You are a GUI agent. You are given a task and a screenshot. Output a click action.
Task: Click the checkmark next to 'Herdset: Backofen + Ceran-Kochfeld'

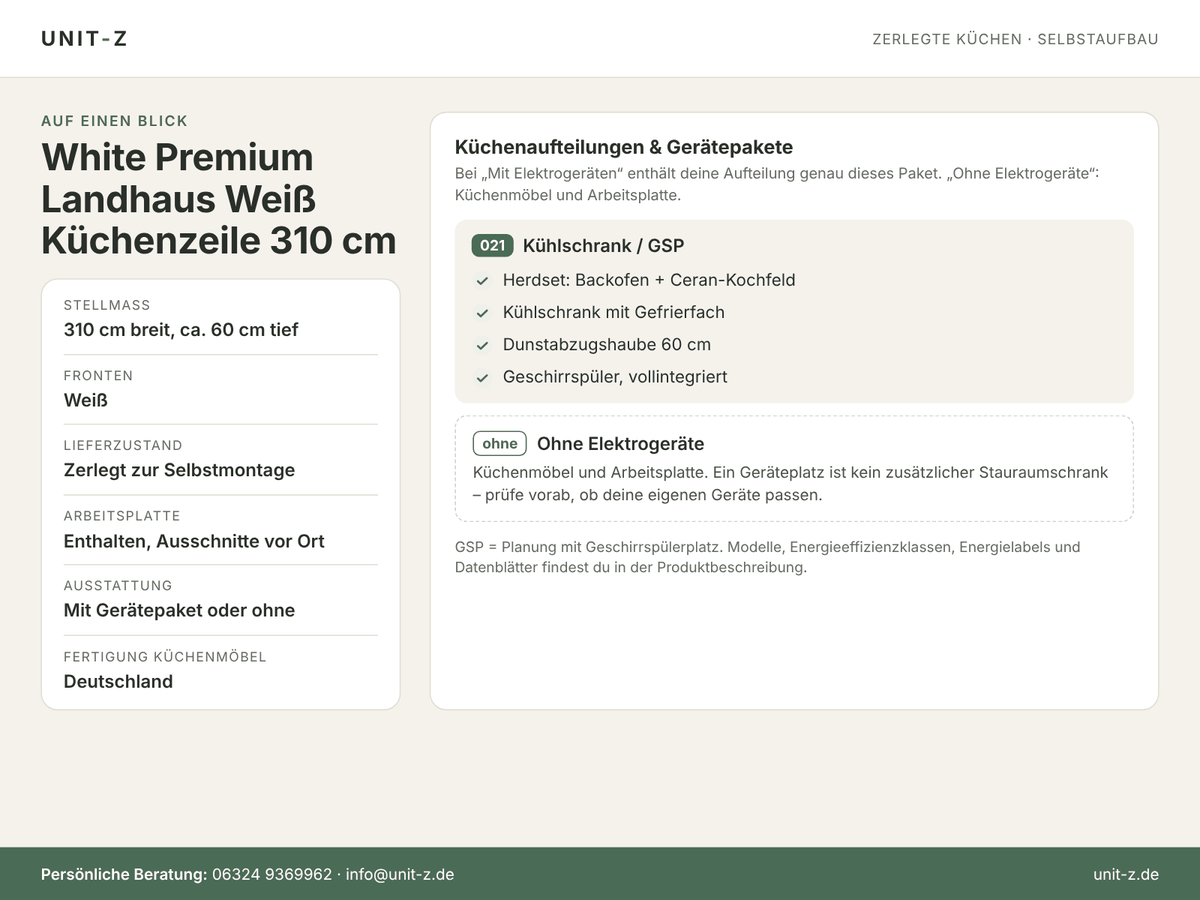pos(482,281)
